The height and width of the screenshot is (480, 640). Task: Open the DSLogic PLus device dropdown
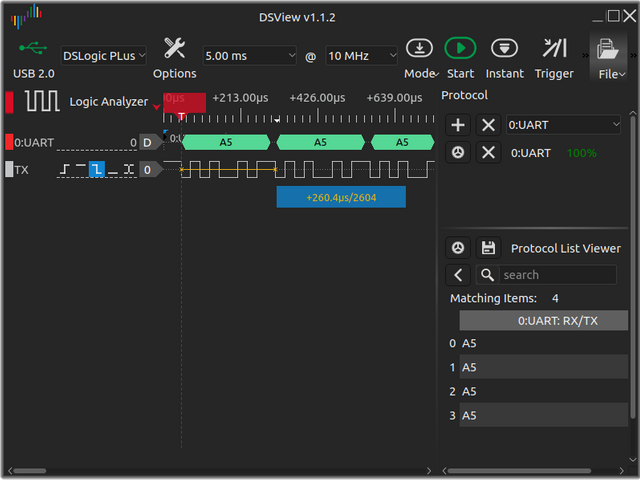(104, 56)
